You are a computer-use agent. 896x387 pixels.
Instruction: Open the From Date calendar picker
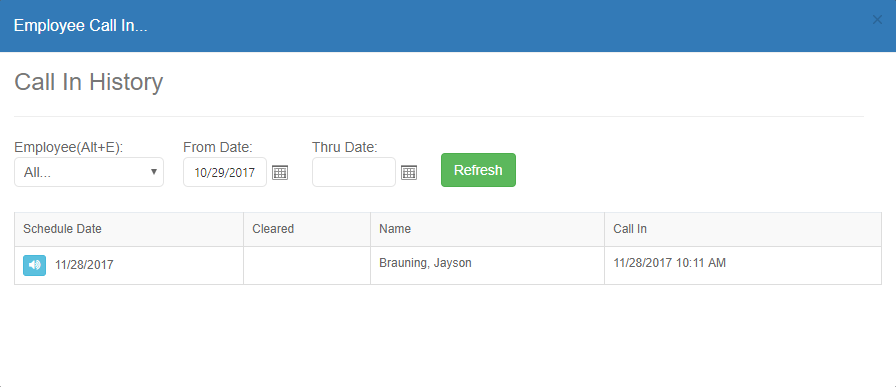coord(280,172)
